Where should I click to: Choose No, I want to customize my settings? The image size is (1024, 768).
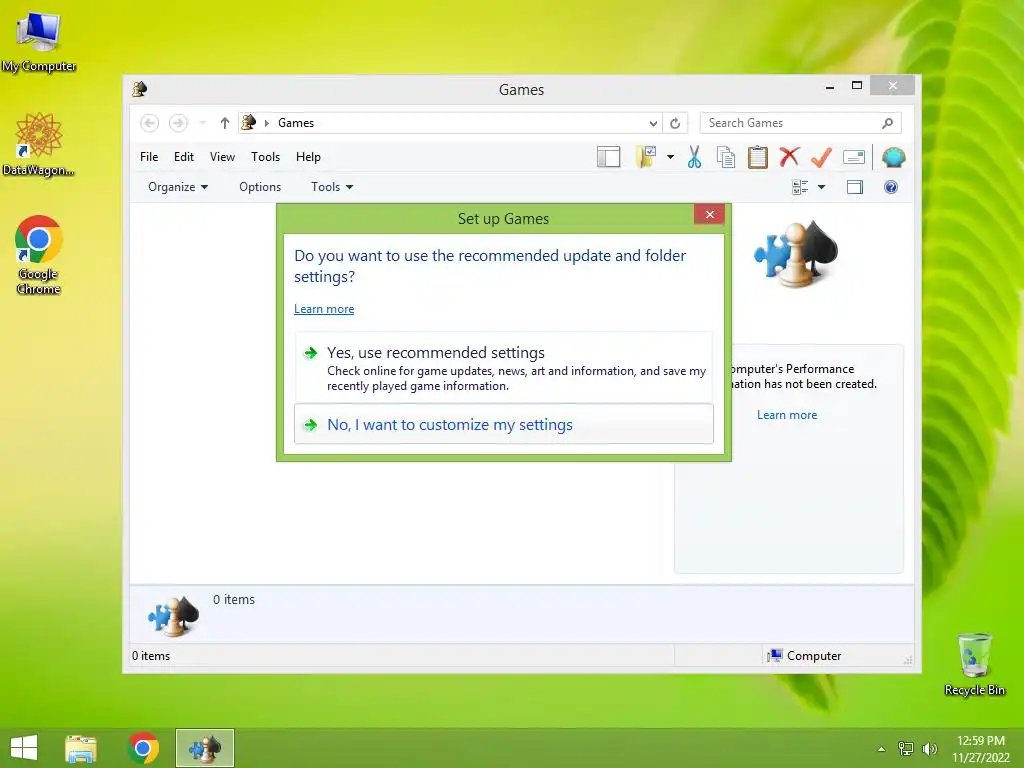[504, 424]
